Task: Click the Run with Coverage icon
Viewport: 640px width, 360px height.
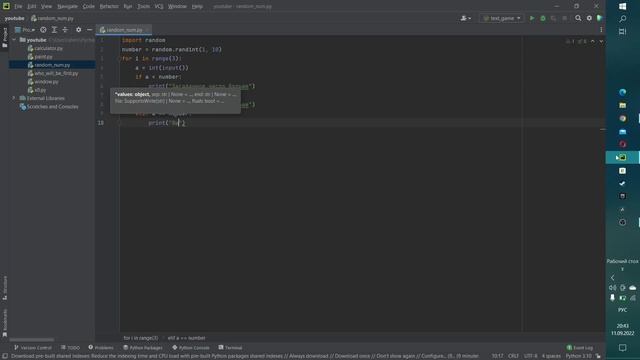Action: pyautogui.click(x=553, y=18)
